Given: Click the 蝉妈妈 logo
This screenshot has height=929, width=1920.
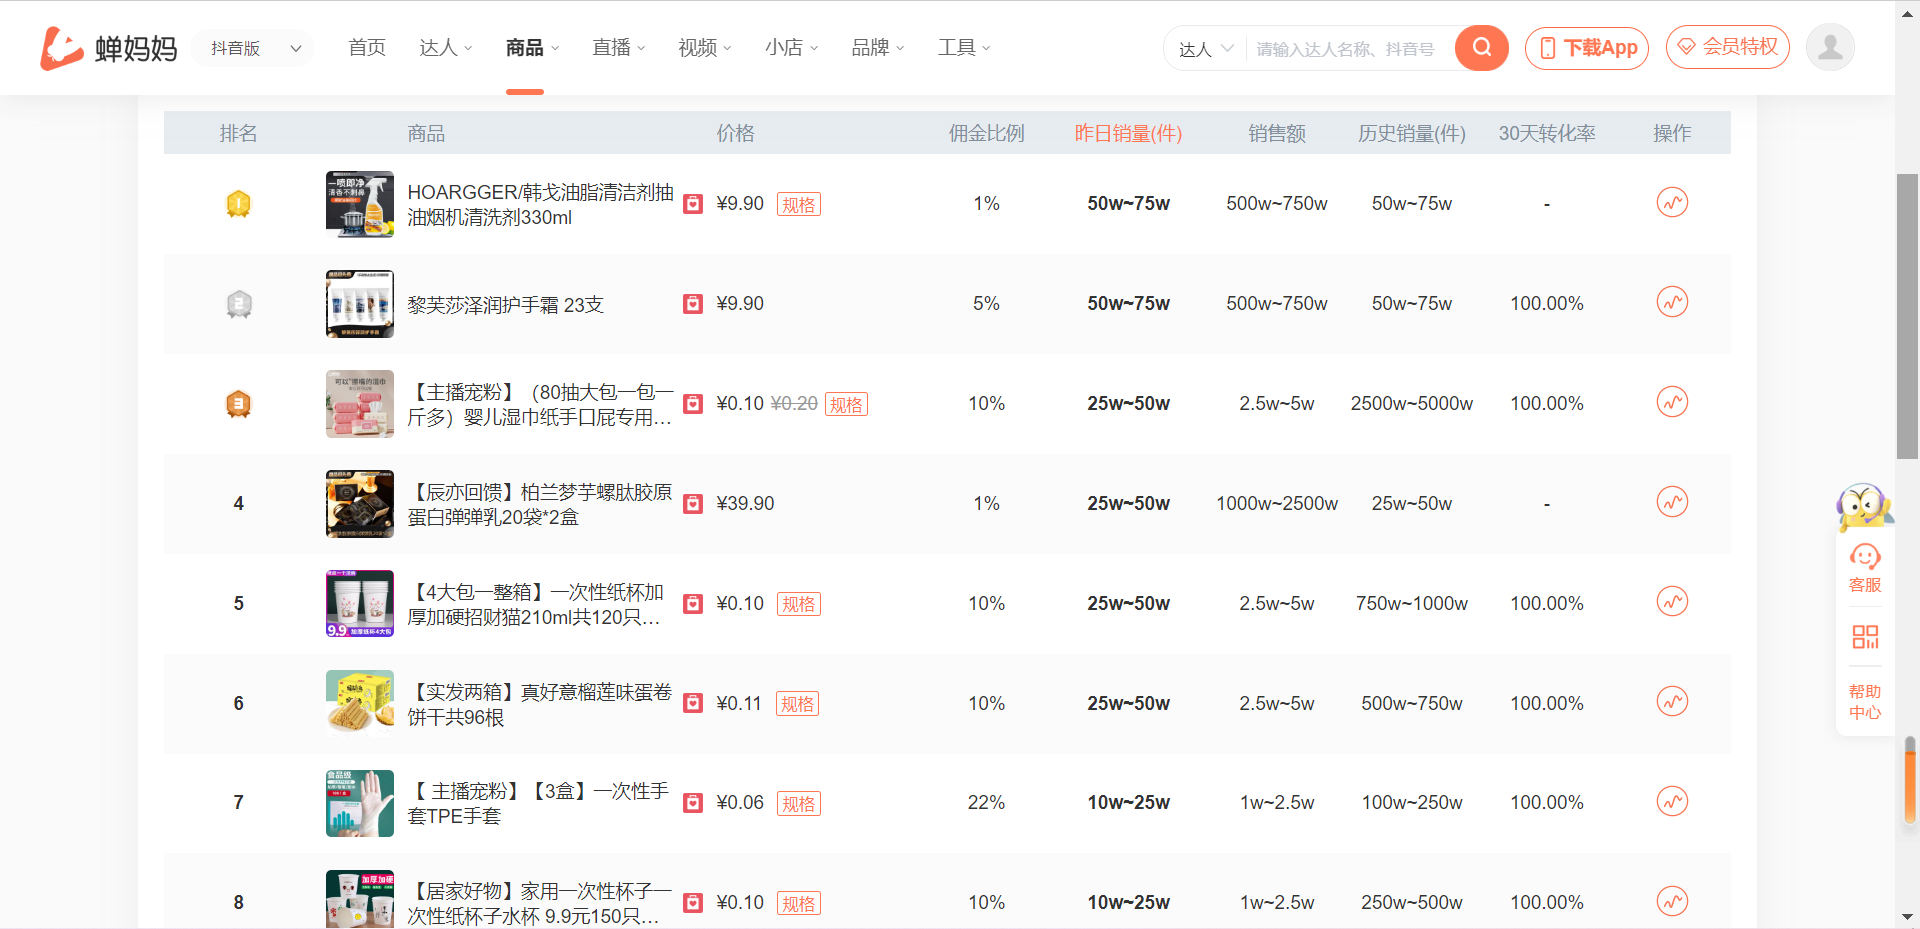Looking at the screenshot, I should coord(108,48).
